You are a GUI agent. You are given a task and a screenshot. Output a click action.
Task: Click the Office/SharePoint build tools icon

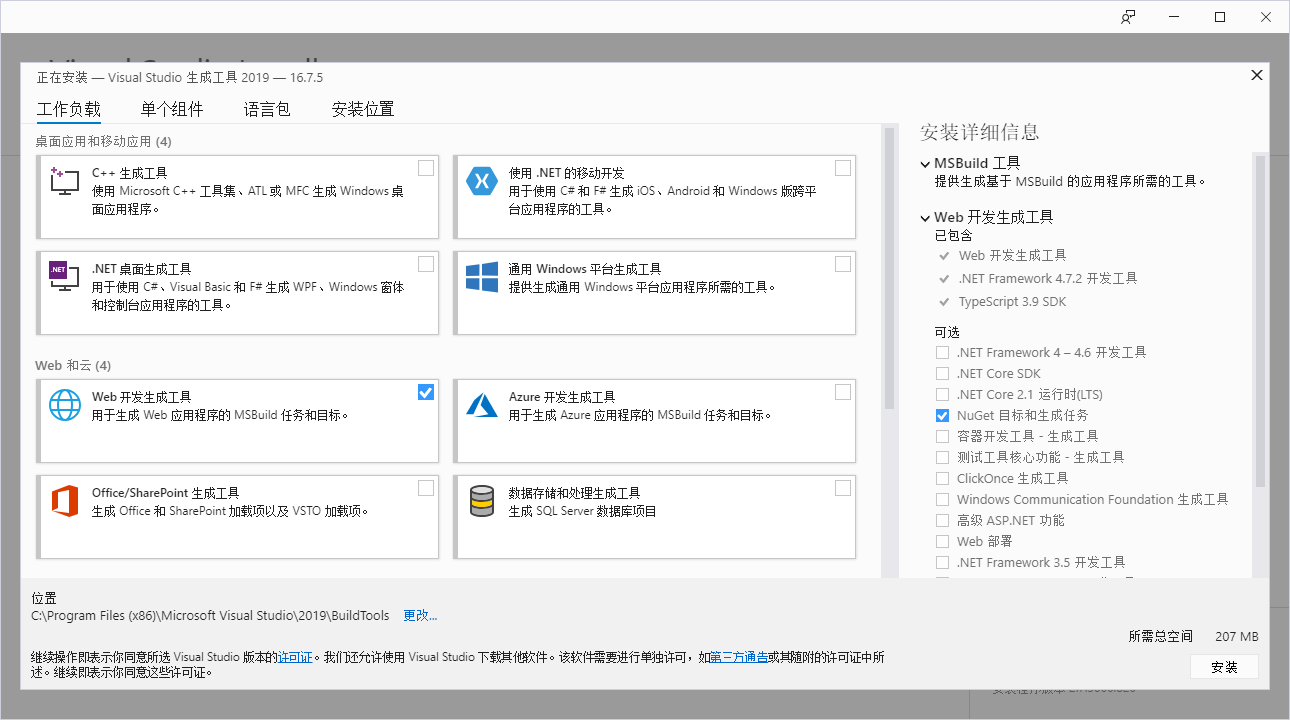coord(65,501)
